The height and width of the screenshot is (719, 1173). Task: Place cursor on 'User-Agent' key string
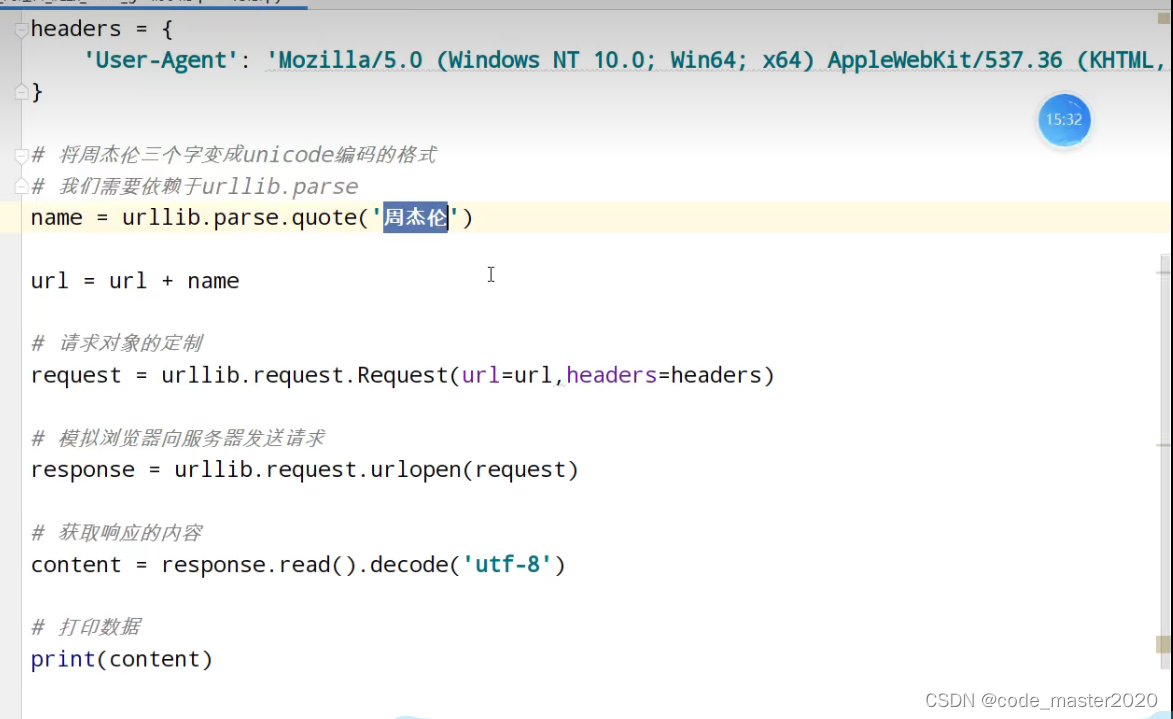pyautogui.click(x=161, y=60)
